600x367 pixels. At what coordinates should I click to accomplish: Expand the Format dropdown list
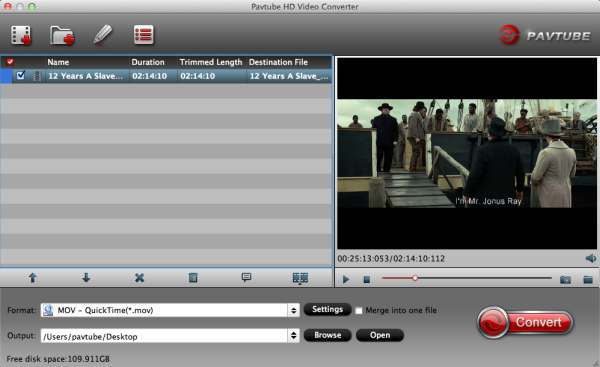(x=293, y=310)
